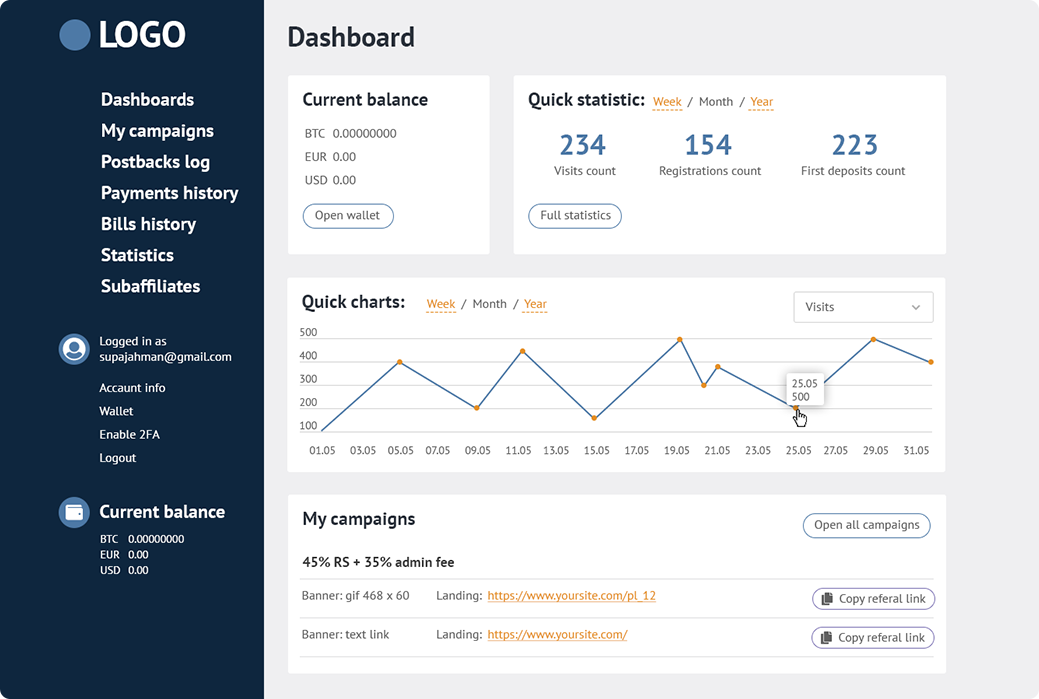The width and height of the screenshot is (1039, 699).
Task: Expand the Visits dropdown chevron arrow
Action: pos(916,307)
